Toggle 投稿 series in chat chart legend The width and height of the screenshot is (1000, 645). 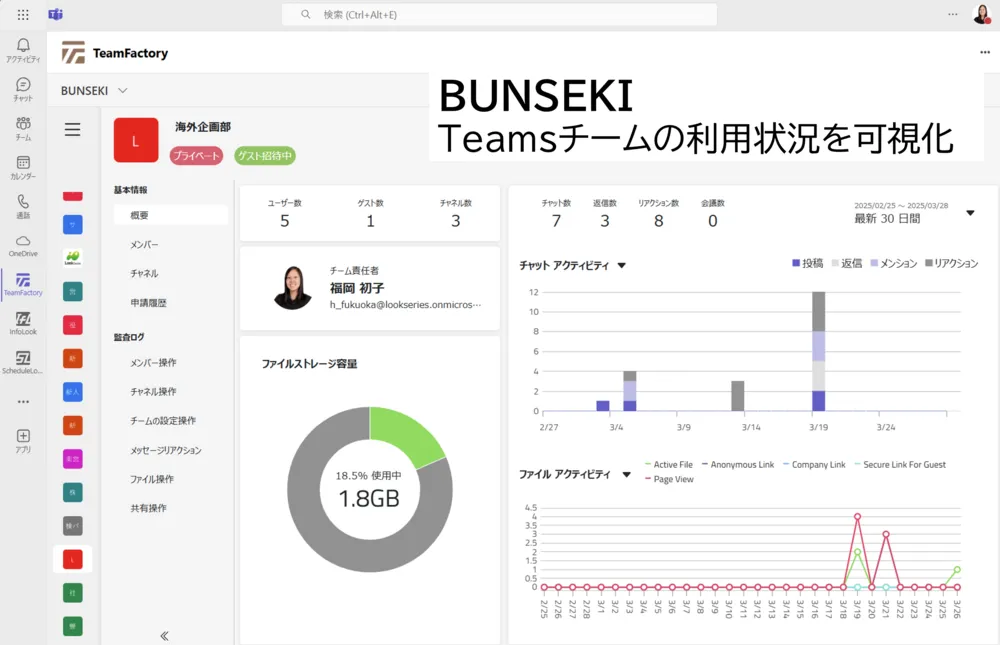(807, 263)
